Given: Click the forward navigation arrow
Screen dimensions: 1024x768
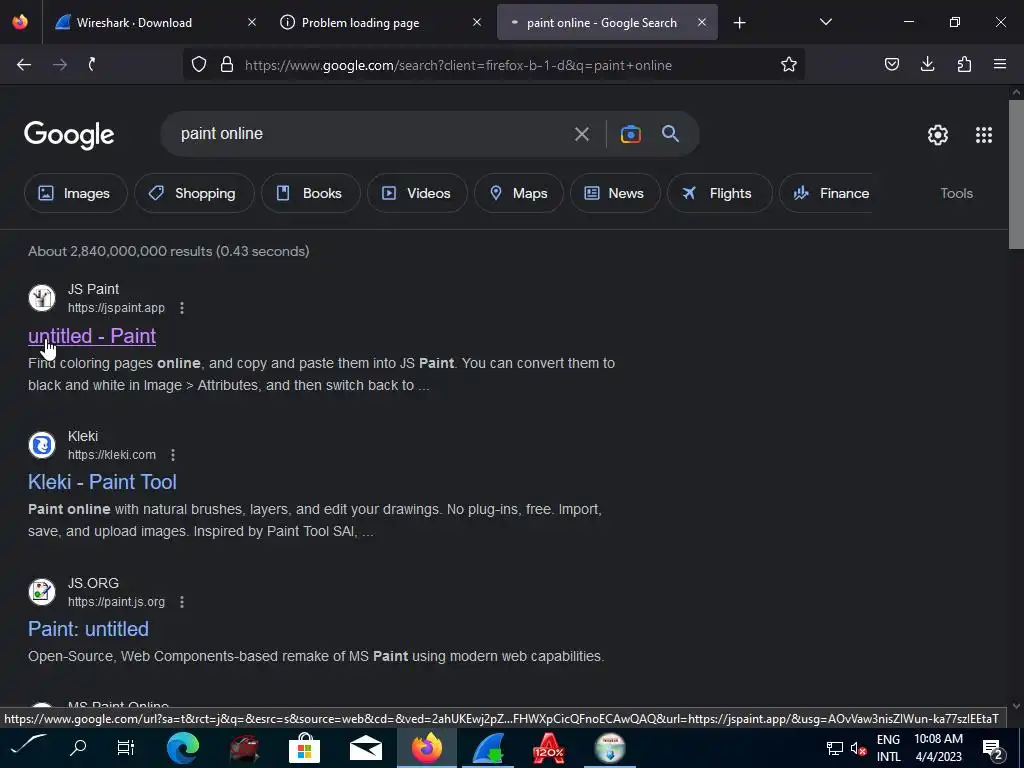Looking at the screenshot, I should pyautogui.click(x=60, y=65).
